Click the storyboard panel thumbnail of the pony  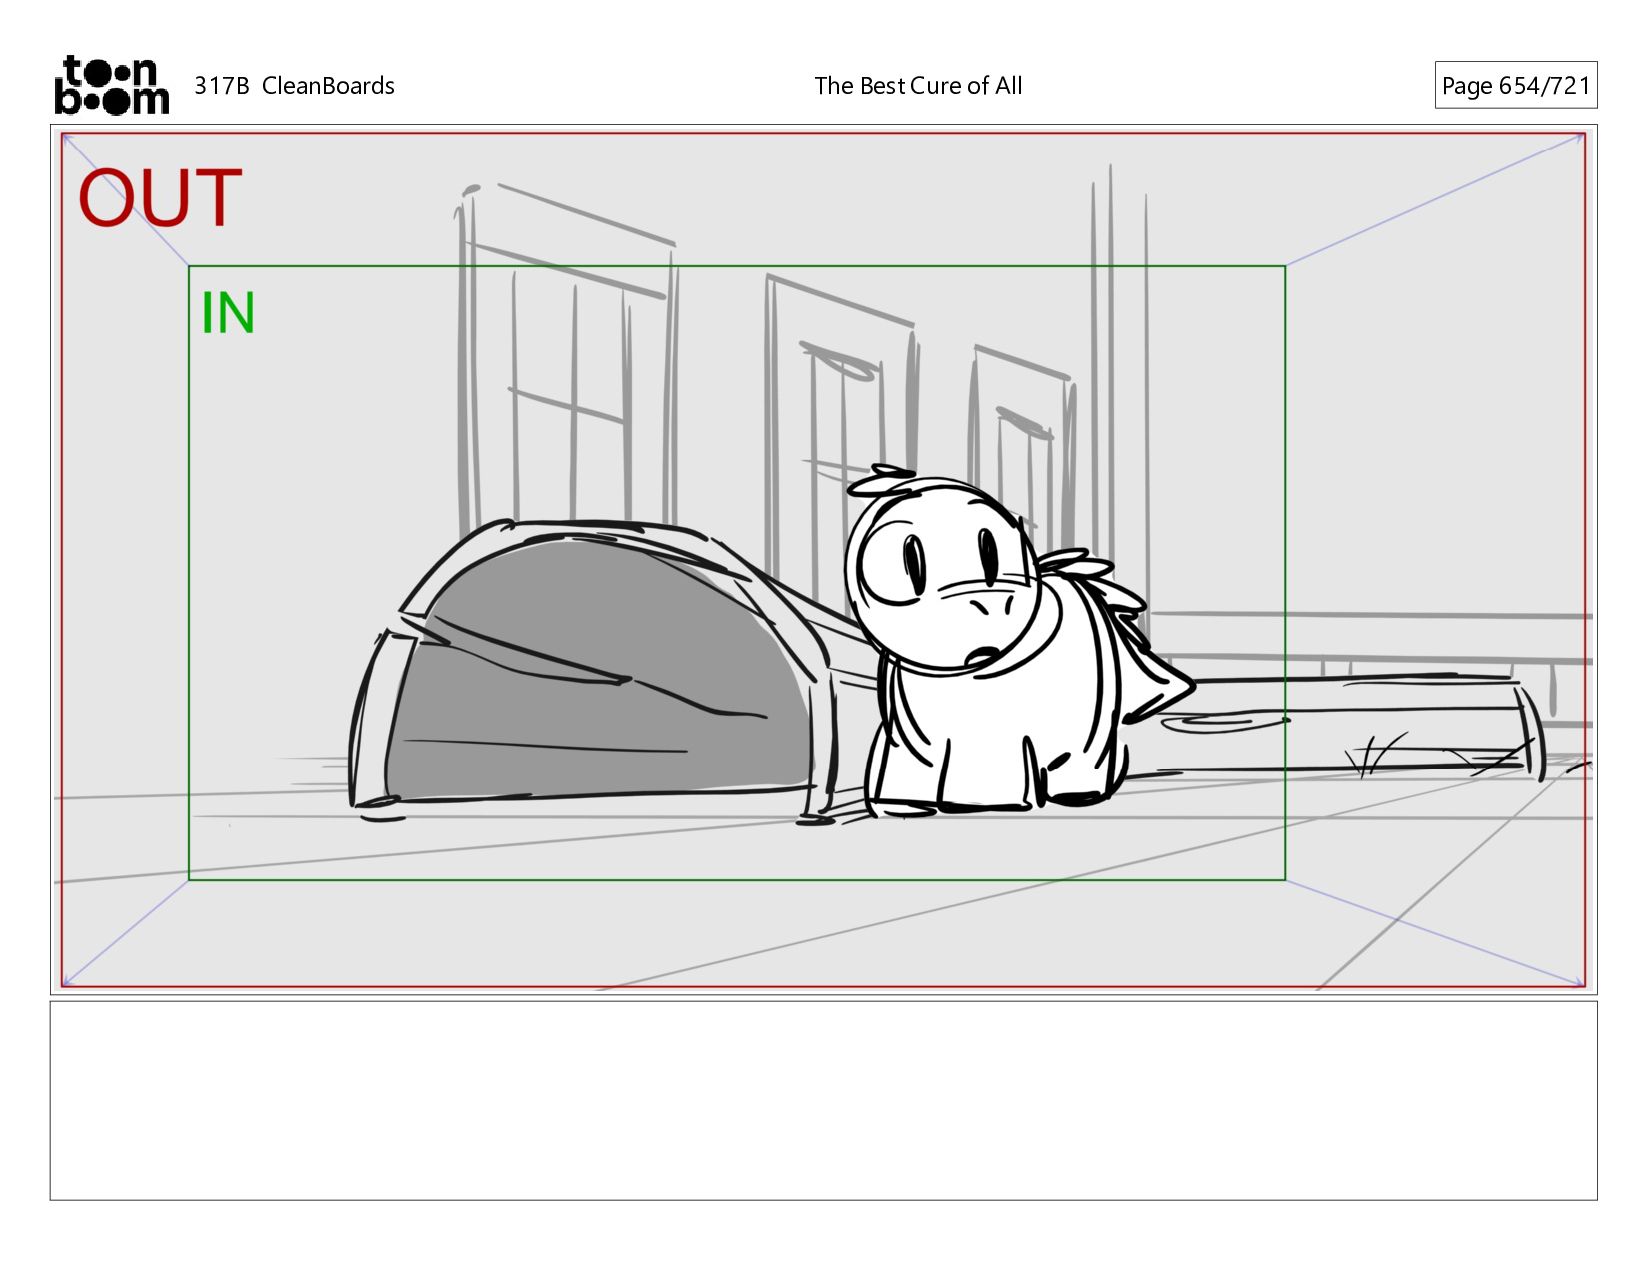pyautogui.click(x=823, y=560)
